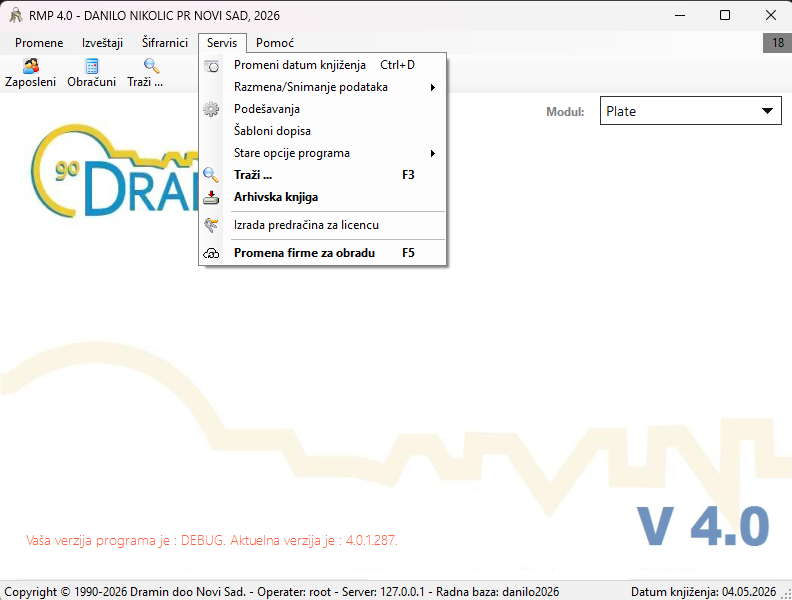Click the RMP application icon in title bar
Screen dimensions: 792x600
tap(16, 16)
